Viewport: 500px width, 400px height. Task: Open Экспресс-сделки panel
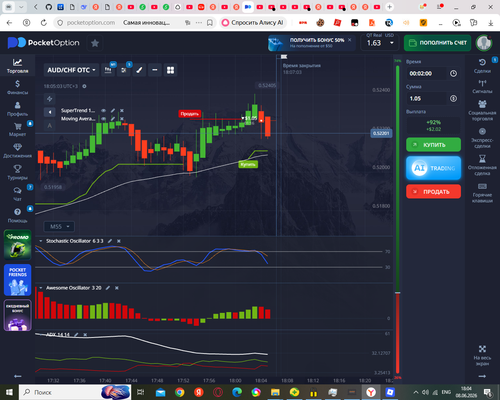pos(482,138)
